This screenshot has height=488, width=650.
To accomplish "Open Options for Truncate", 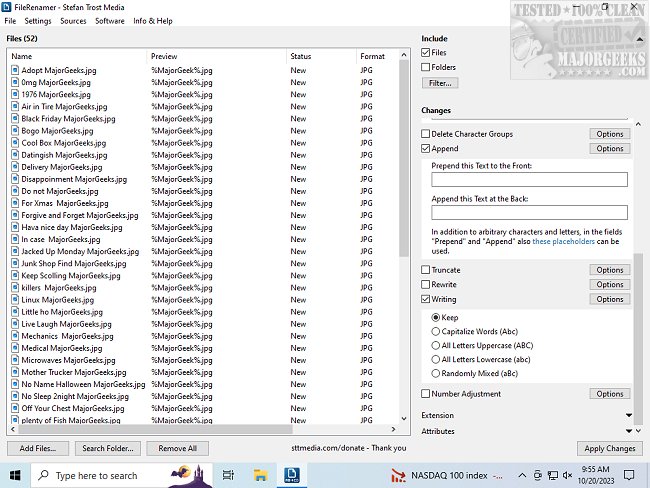I will coord(610,270).
